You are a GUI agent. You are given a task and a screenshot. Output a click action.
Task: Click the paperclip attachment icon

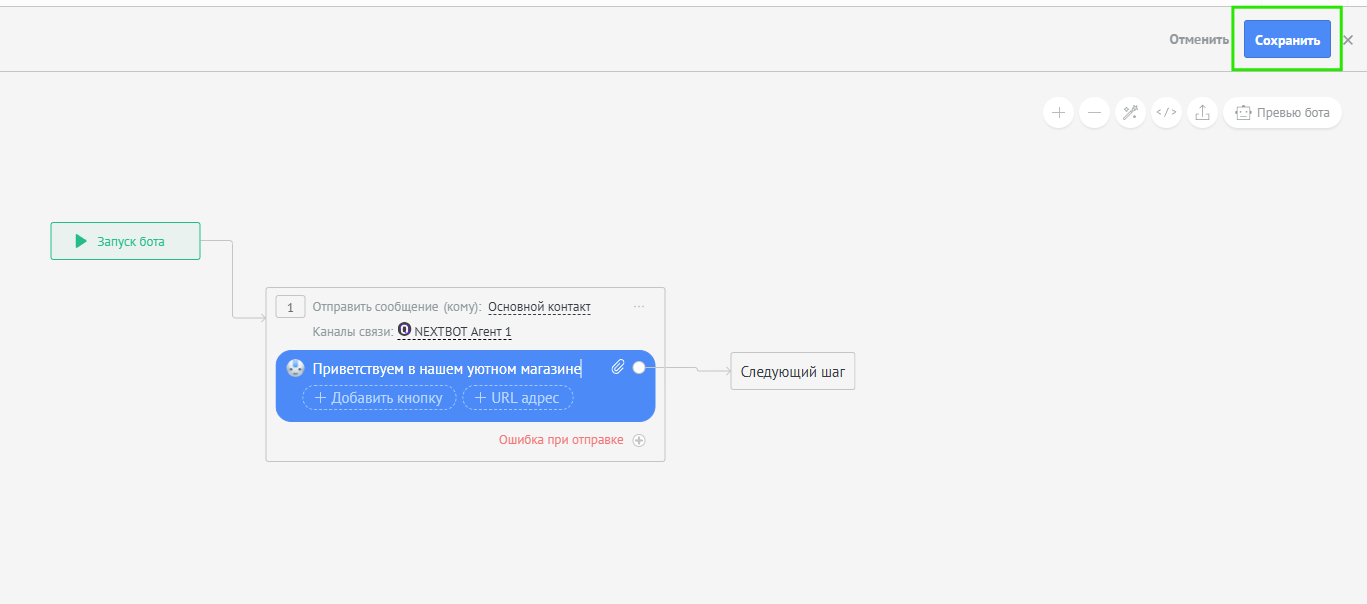[618, 368]
